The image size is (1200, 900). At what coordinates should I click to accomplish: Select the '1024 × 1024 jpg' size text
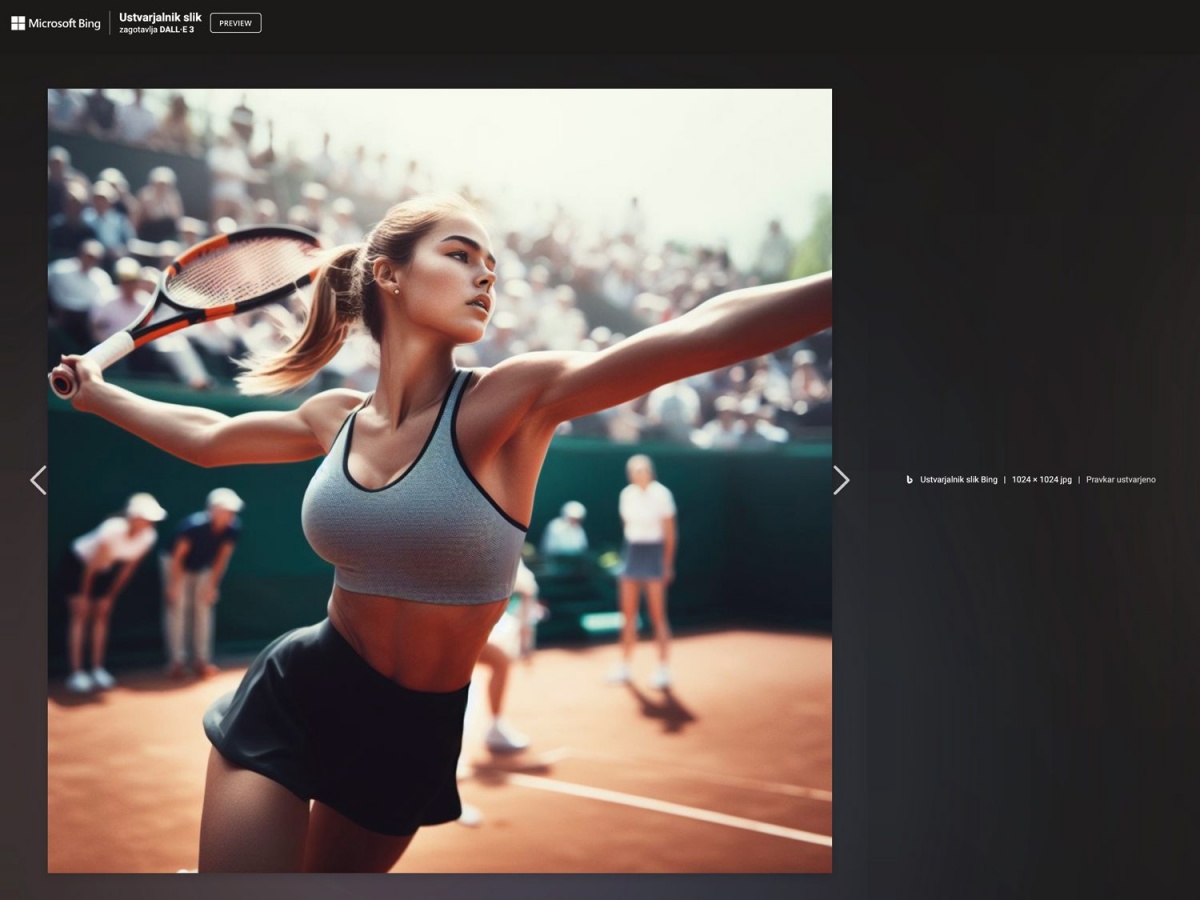pos(1041,480)
